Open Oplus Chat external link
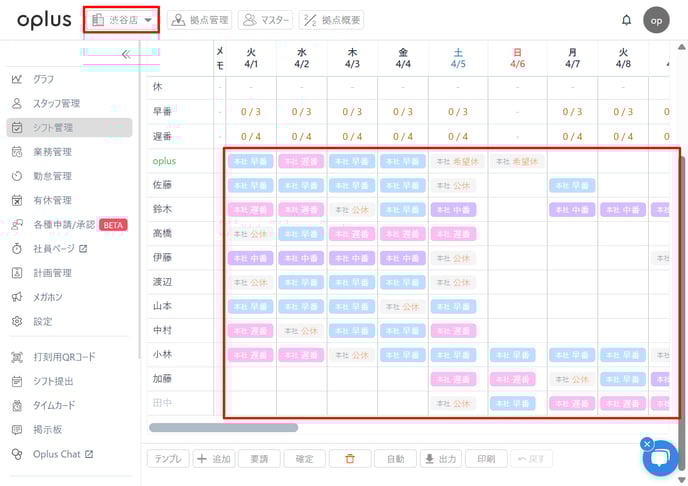Image resolution: width=688 pixels, height=486 pixels. click(62, 454)
